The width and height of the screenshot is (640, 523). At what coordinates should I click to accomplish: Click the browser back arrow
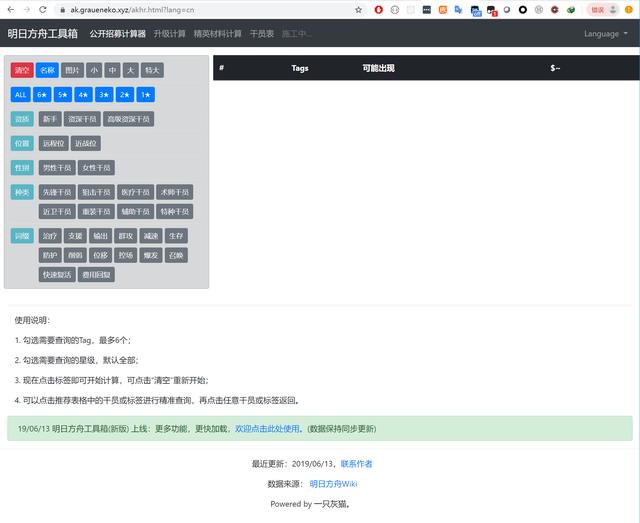tap(8, 9)
